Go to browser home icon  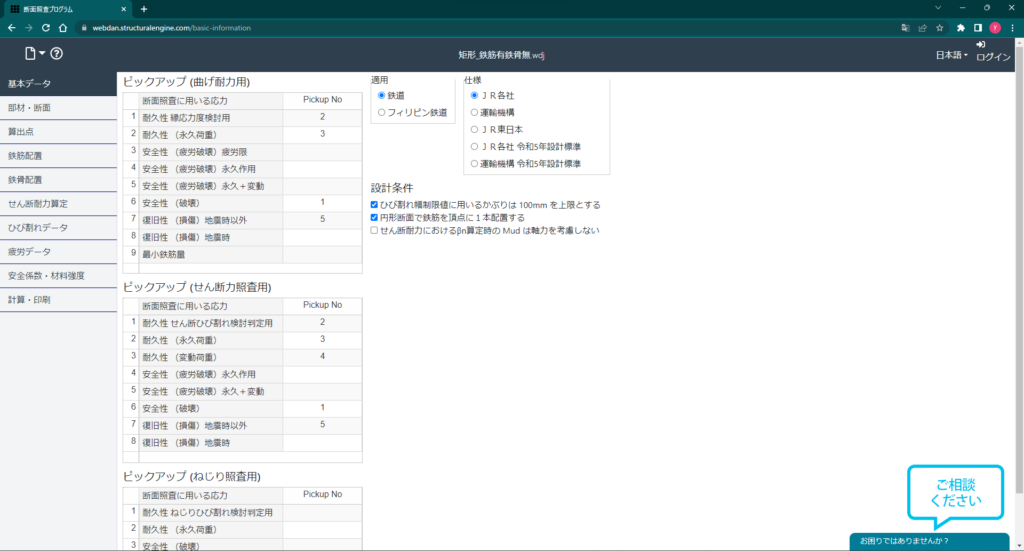pyautogui.click(x=63, y=27)
